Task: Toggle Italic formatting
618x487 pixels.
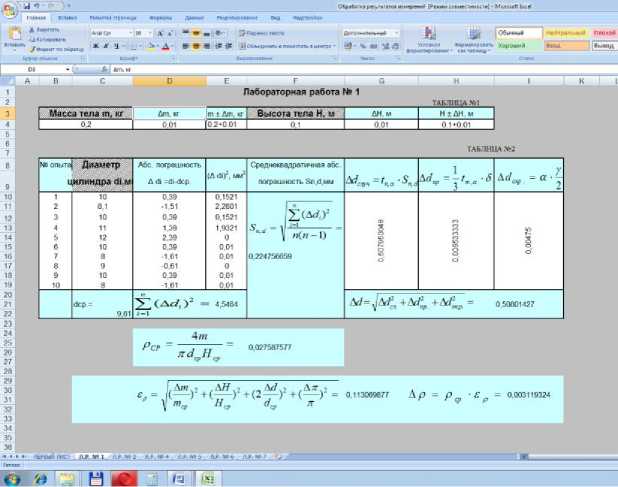Action: pyautogui.click(x=105, y=46)
